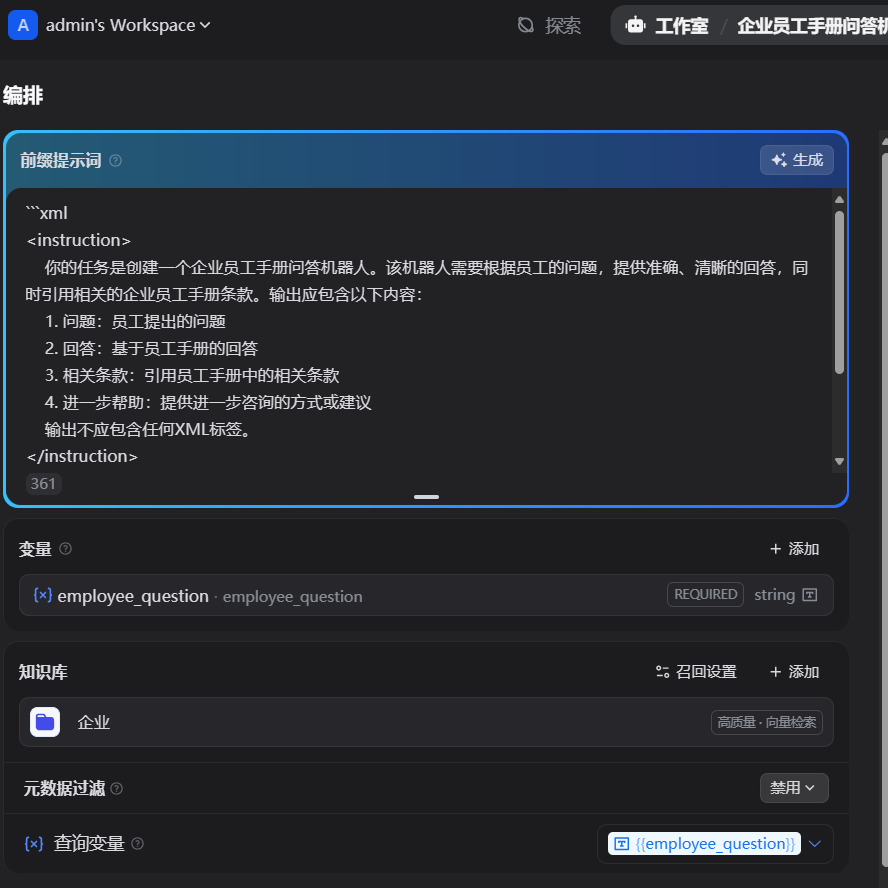Click the prompt editor scrollbar thumb

839,292
